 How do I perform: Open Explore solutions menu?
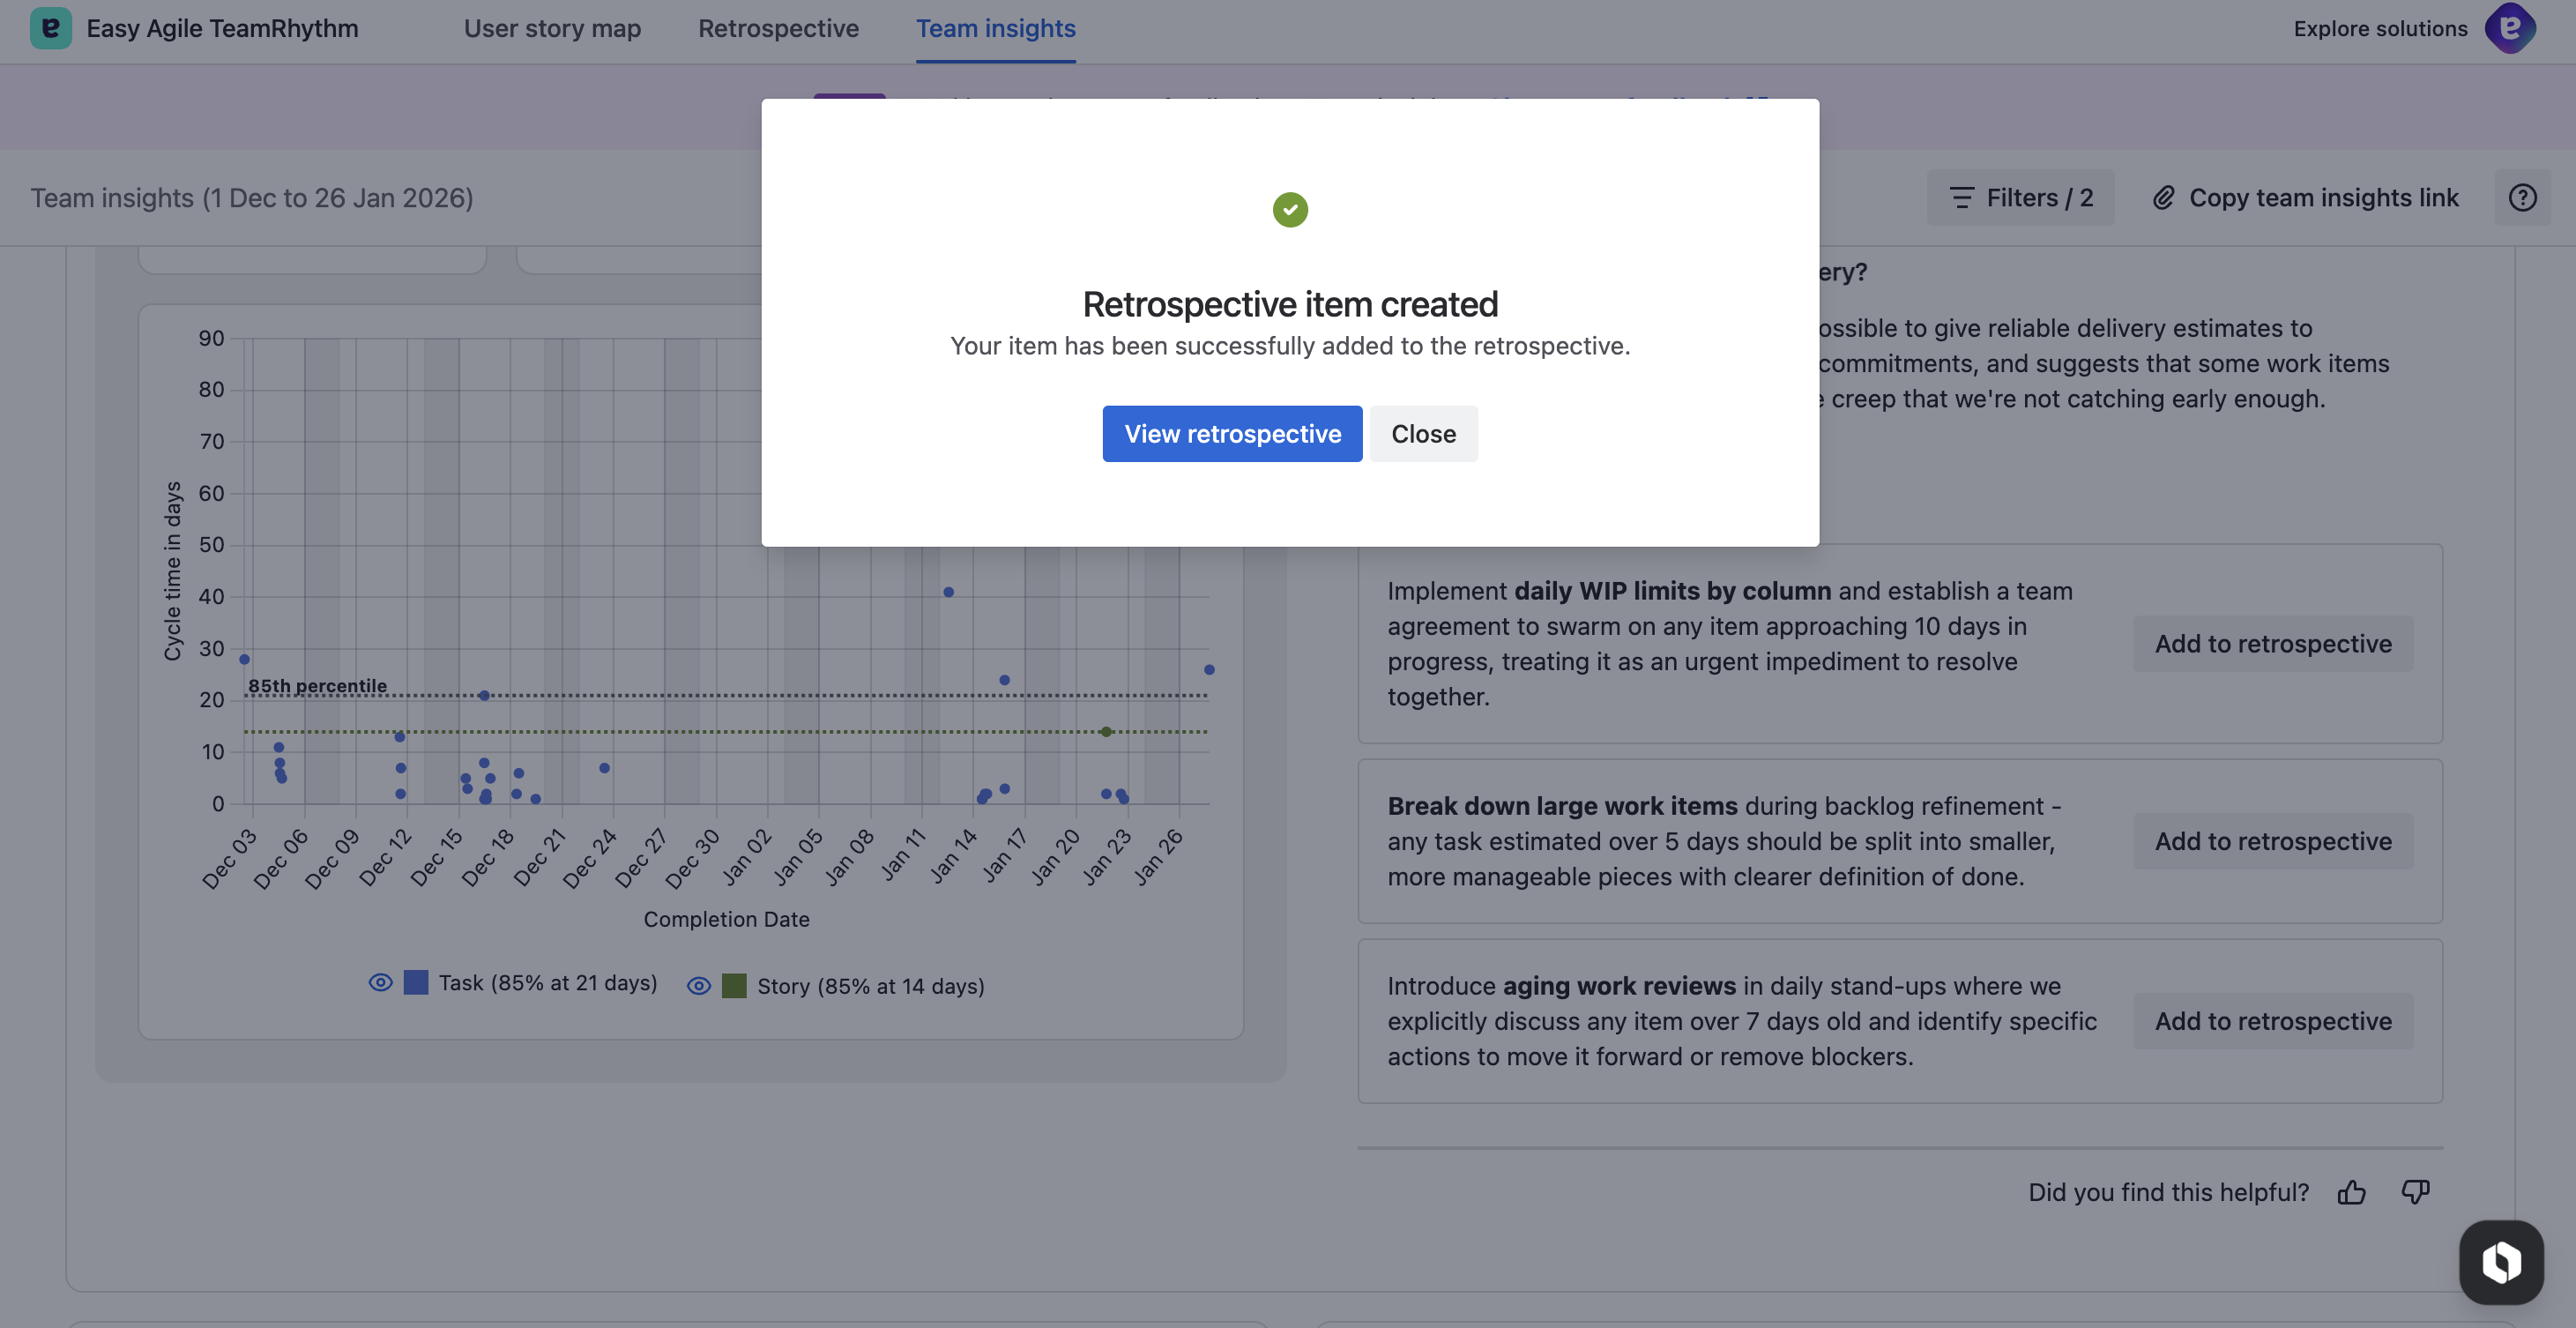pyautogui.click(x=2380, y=29)
